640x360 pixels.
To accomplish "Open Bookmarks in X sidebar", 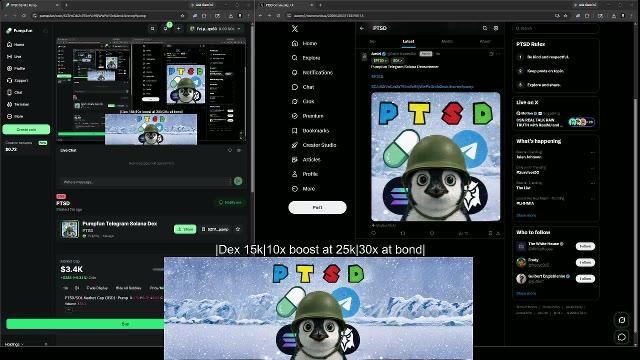I will 310,131.
